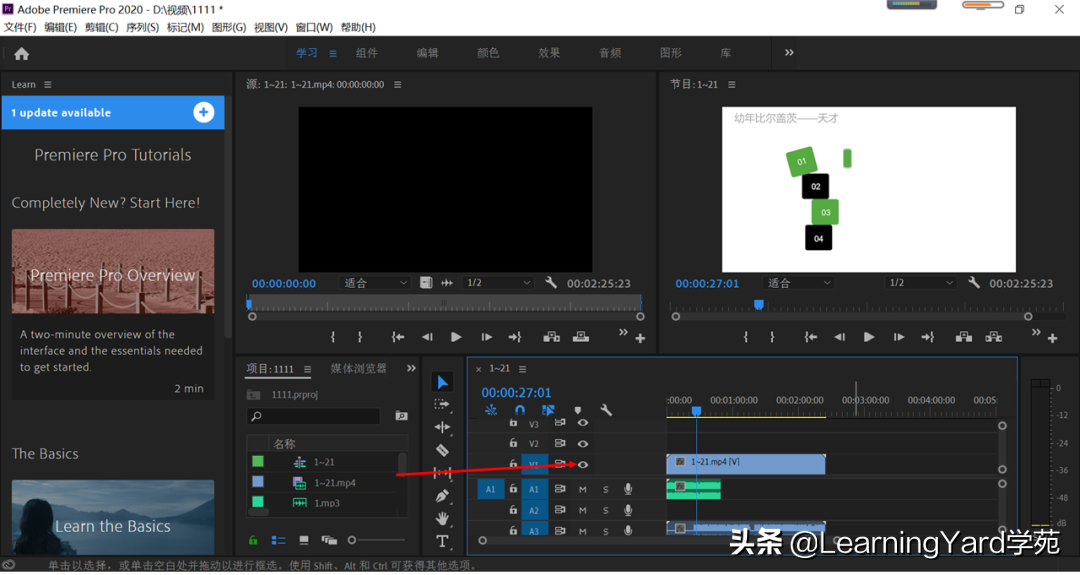Click the Home icon

(x=21, y=54)
